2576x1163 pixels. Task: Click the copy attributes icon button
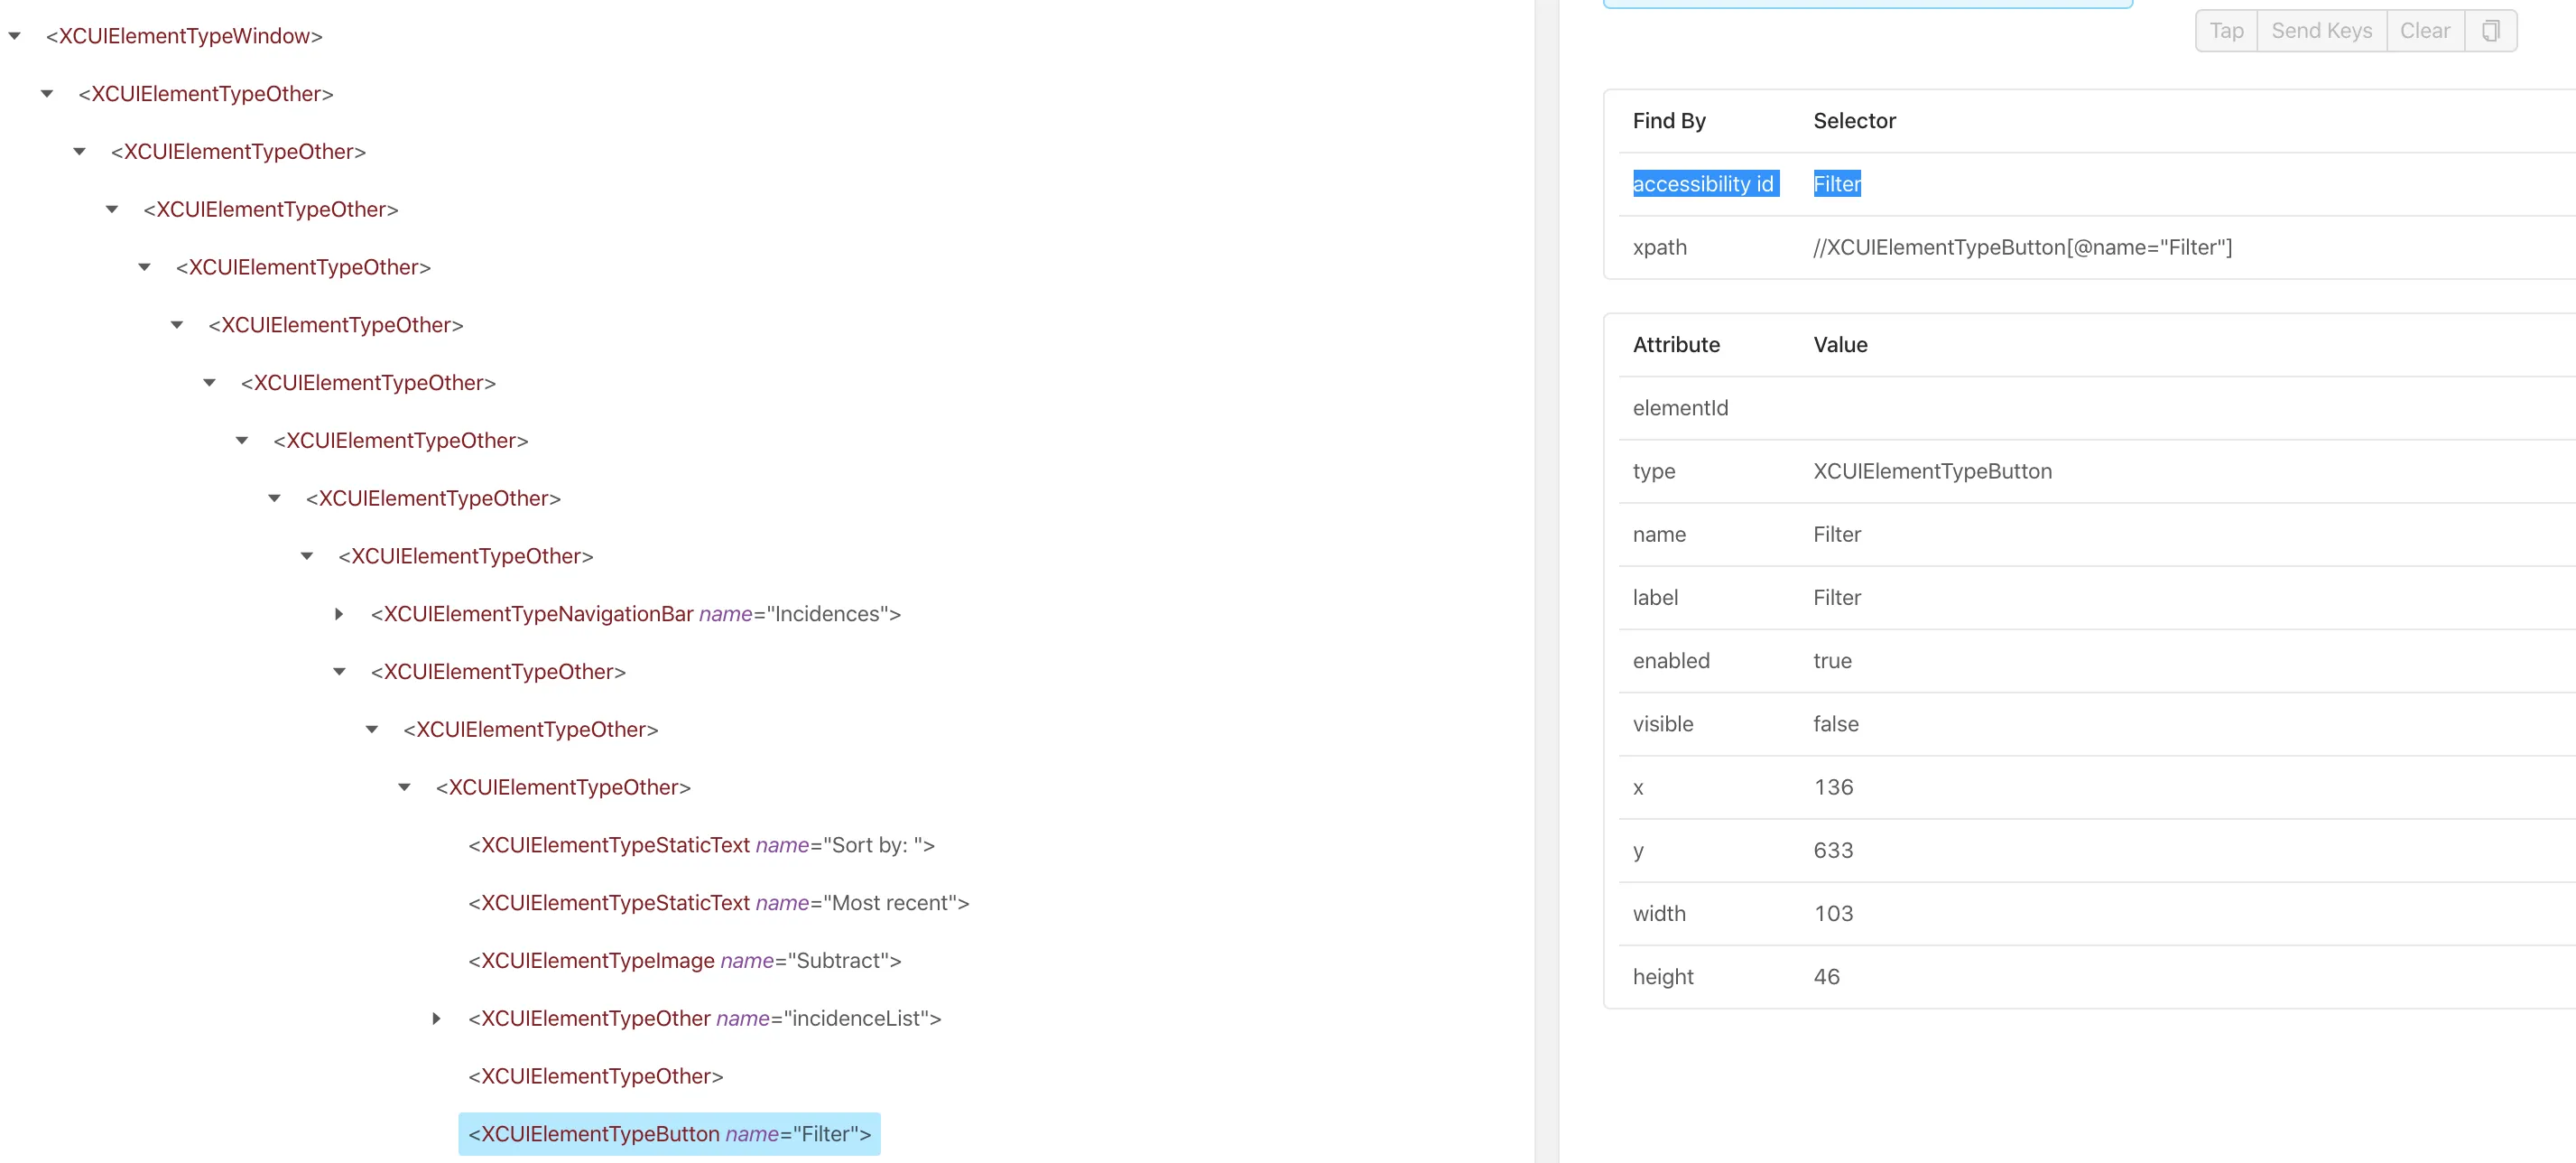click(x=2490, y=31)
